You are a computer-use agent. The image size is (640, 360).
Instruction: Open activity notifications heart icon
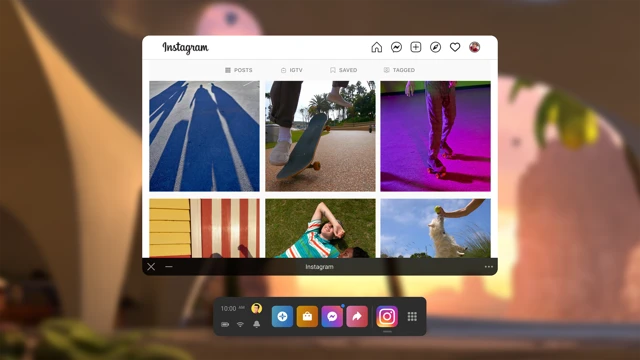(x=455, y=47)
